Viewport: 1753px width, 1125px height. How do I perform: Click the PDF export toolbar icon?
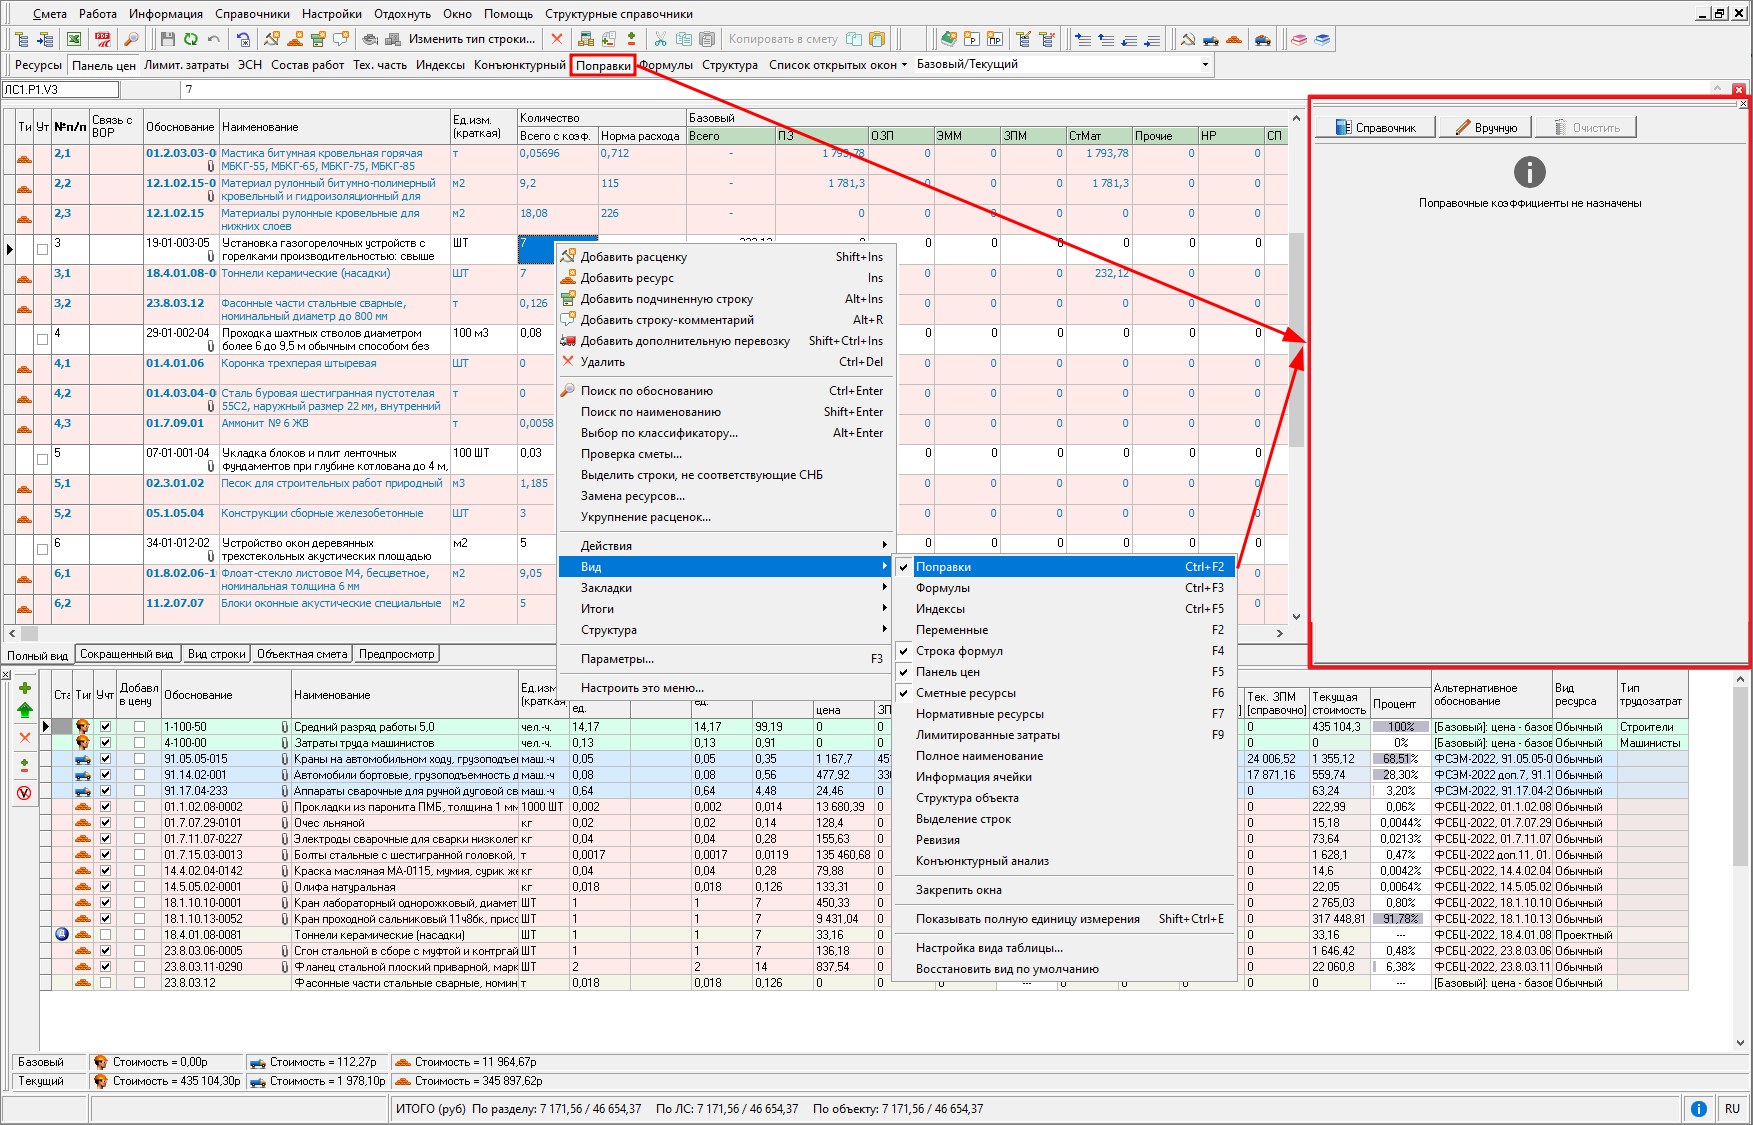[x=103, y=39]
